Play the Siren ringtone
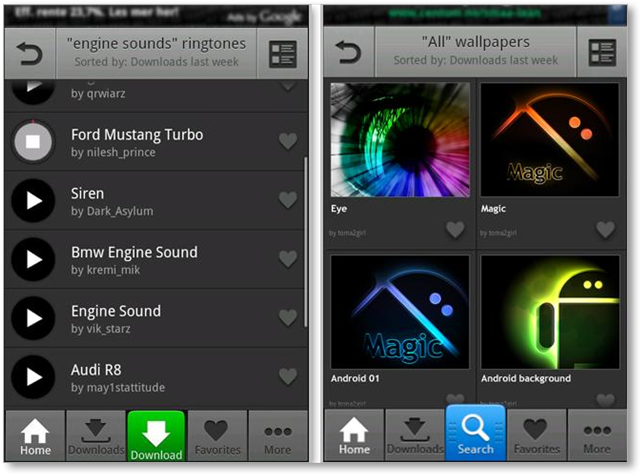This screenshot has height=474, width=640. click(x=33, y=200)
